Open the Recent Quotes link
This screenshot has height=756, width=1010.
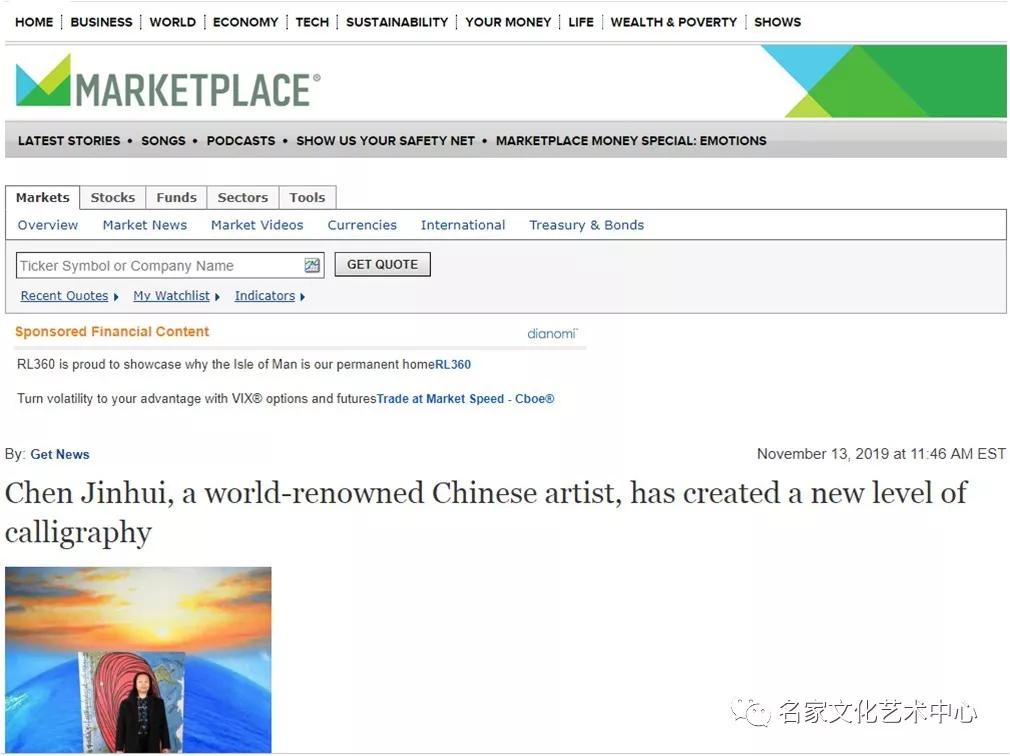(64, 296)
